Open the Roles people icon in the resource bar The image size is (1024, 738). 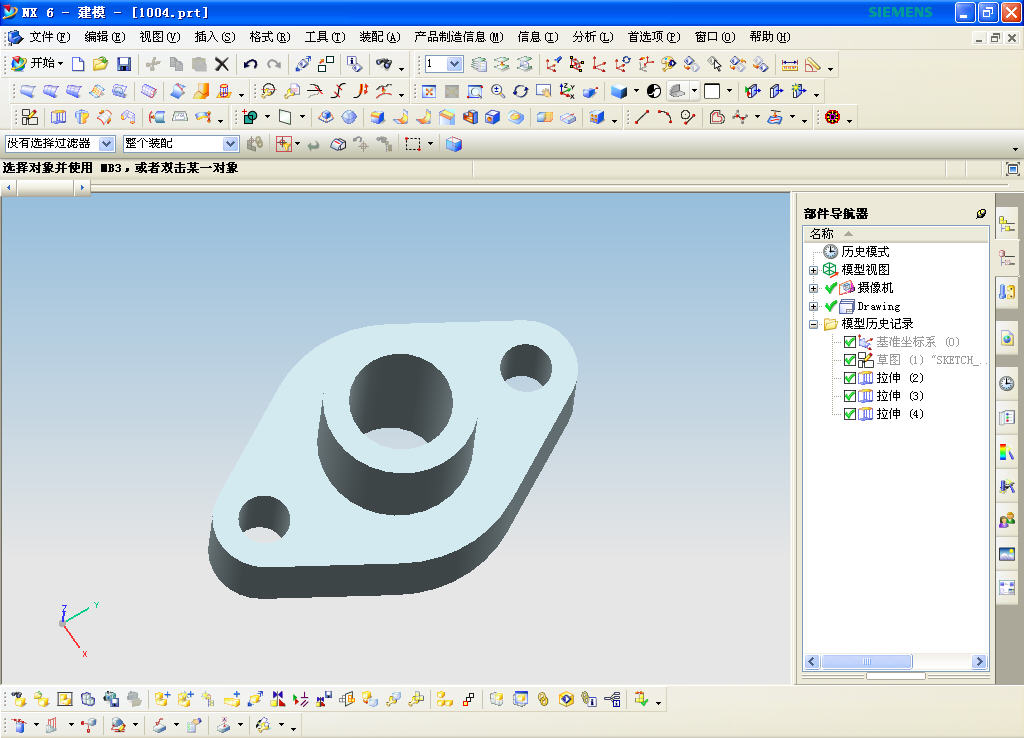[x=1006, y=521]
